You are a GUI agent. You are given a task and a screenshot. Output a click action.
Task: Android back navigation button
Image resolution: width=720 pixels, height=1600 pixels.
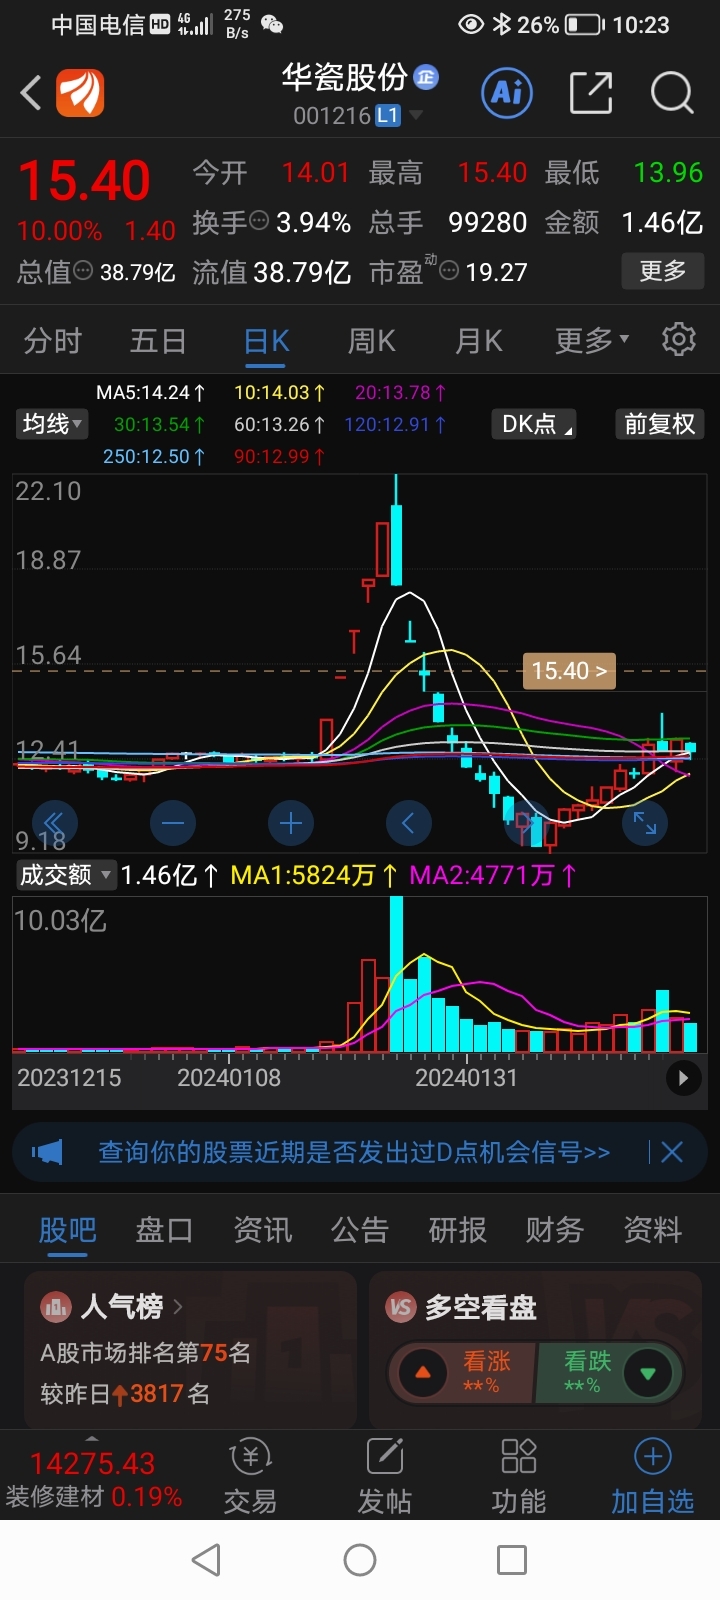click(206, 1560)
